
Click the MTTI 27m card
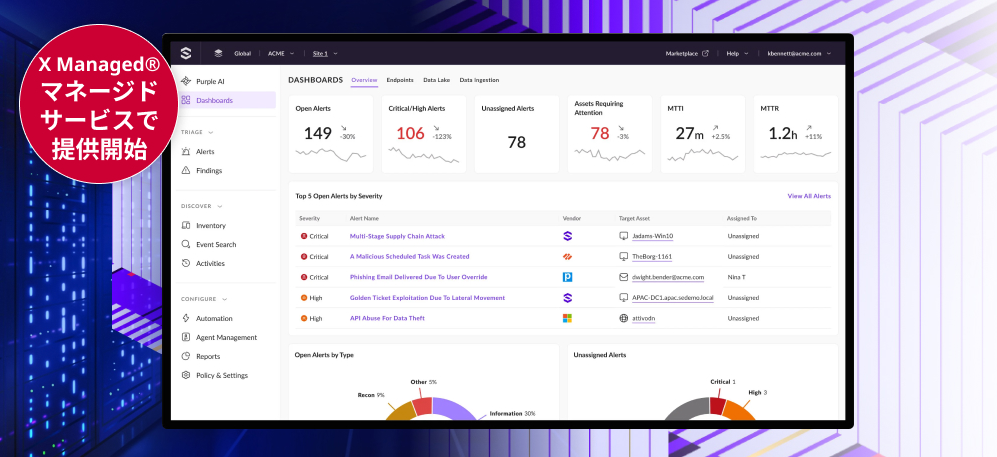pyautogui.click(x=703, y=134)
